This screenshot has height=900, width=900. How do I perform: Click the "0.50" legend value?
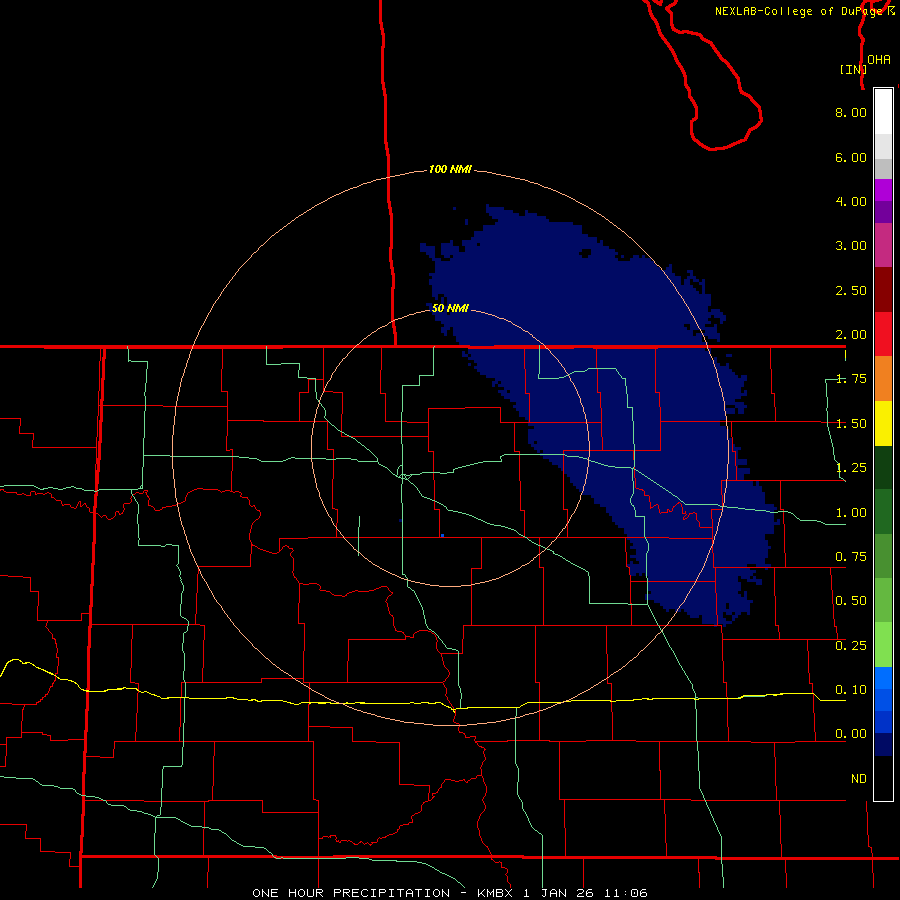[x=851, y=601]
